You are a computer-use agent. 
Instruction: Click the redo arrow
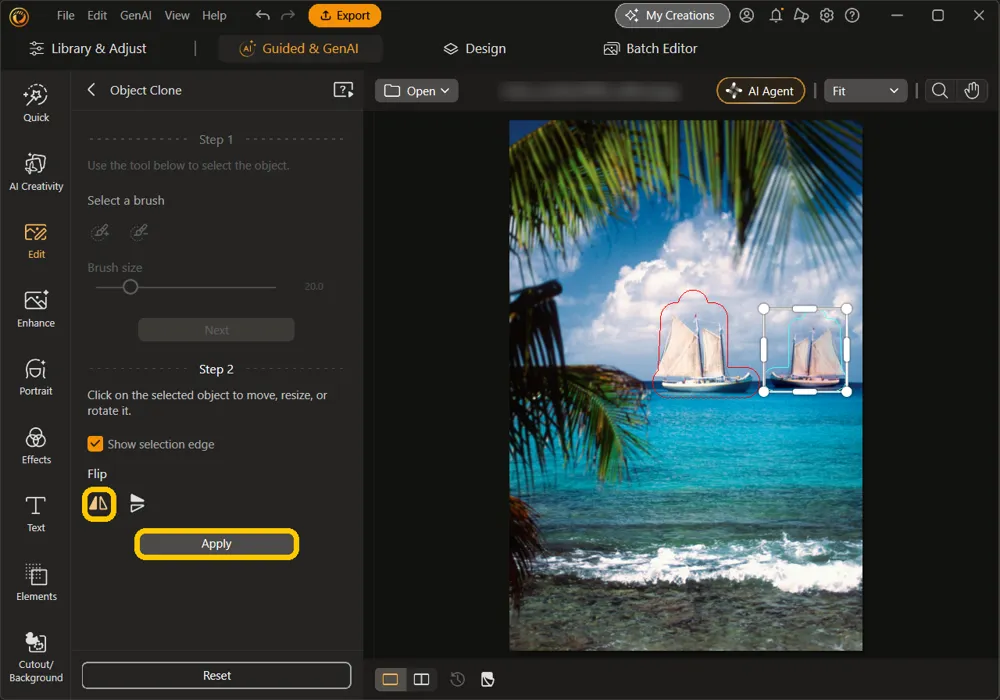coord(288,15)
